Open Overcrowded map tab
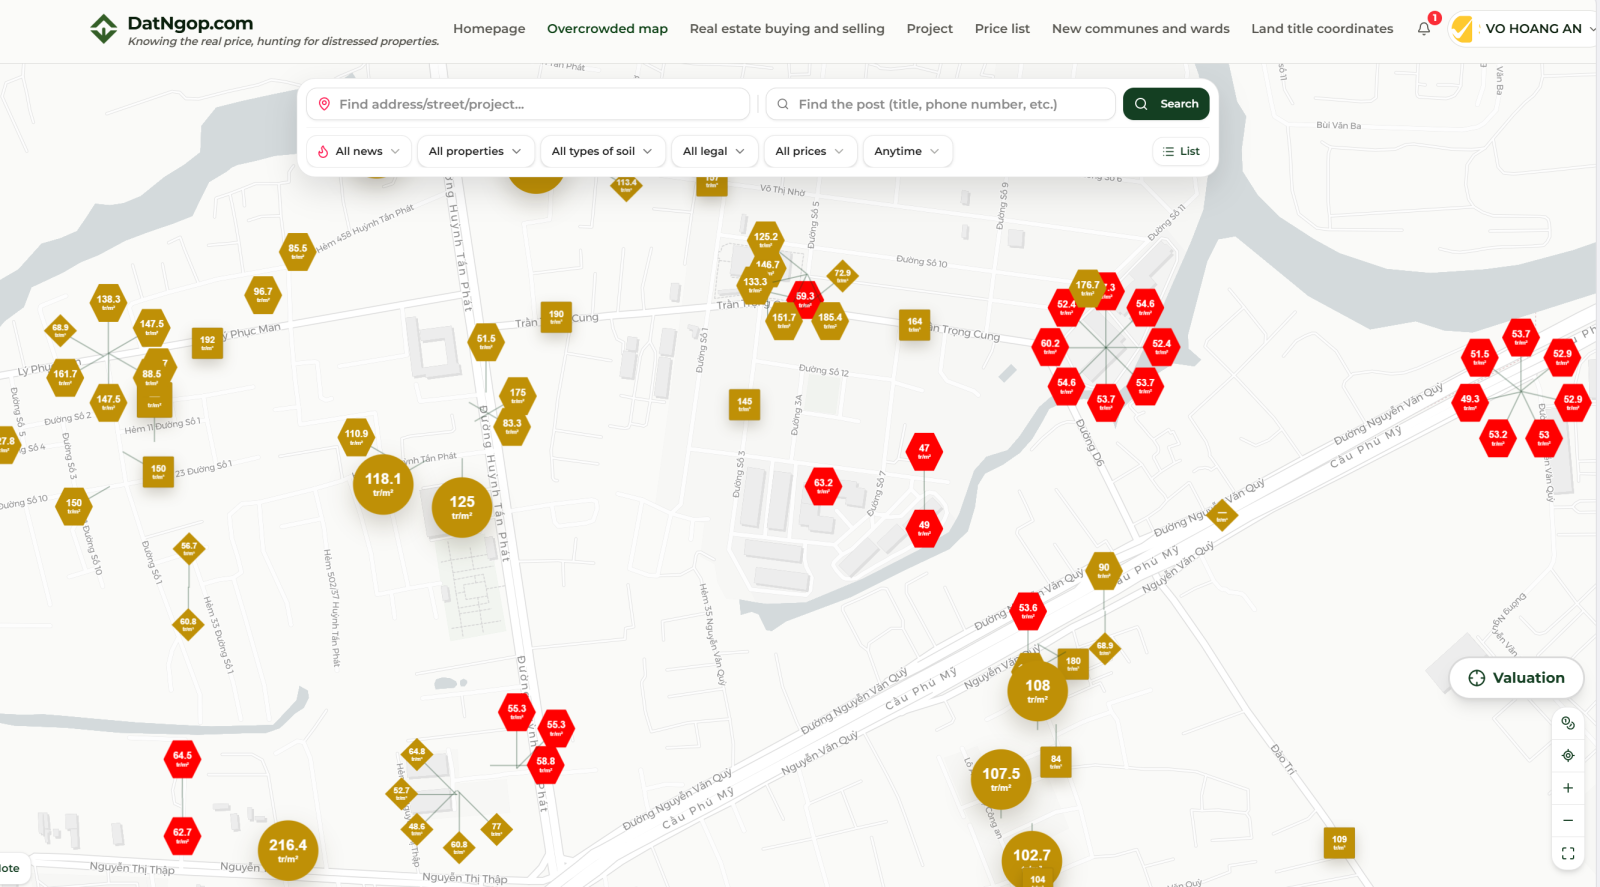The height and width of the screenshot is (887, 1600). click(607, 29)
